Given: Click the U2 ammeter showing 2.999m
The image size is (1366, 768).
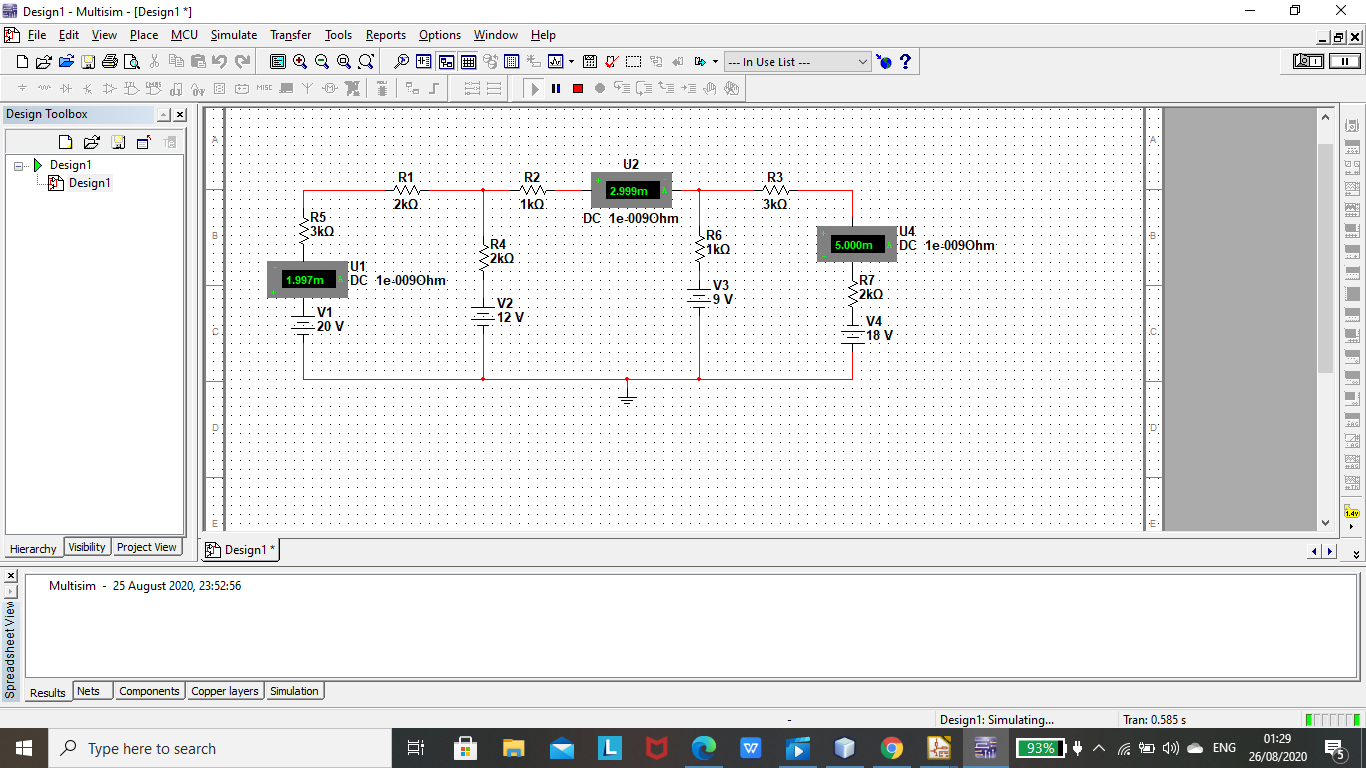Looking at the screenshot, I should point(630,191).
